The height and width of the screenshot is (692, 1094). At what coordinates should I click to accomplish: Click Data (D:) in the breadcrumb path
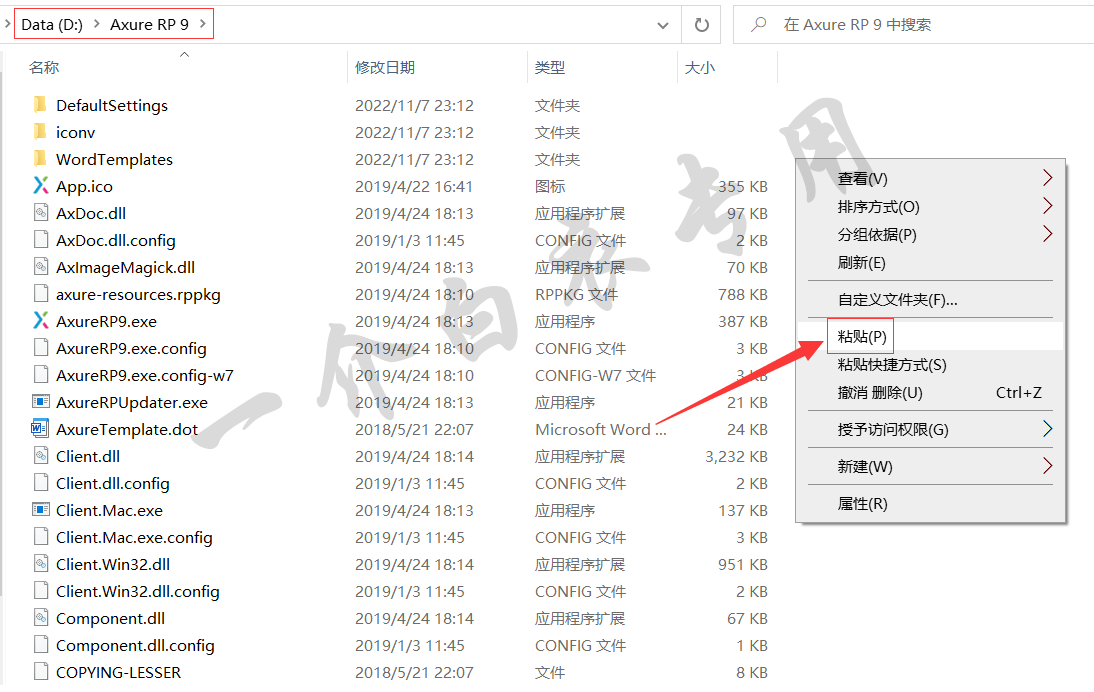pyautogui.click(x=52, y=24)
